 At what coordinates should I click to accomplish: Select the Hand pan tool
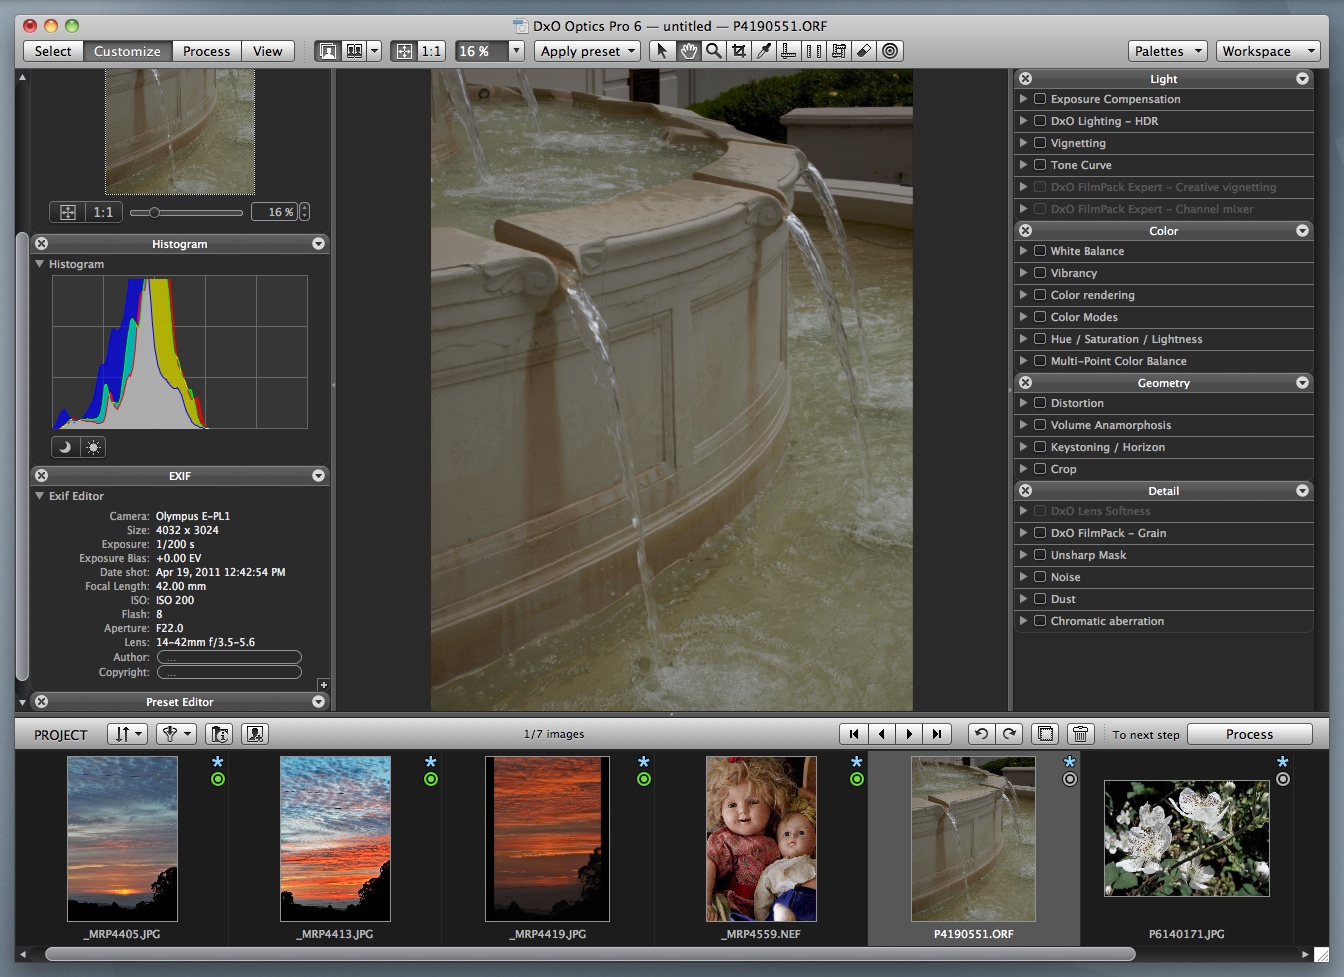pos(688,51)
